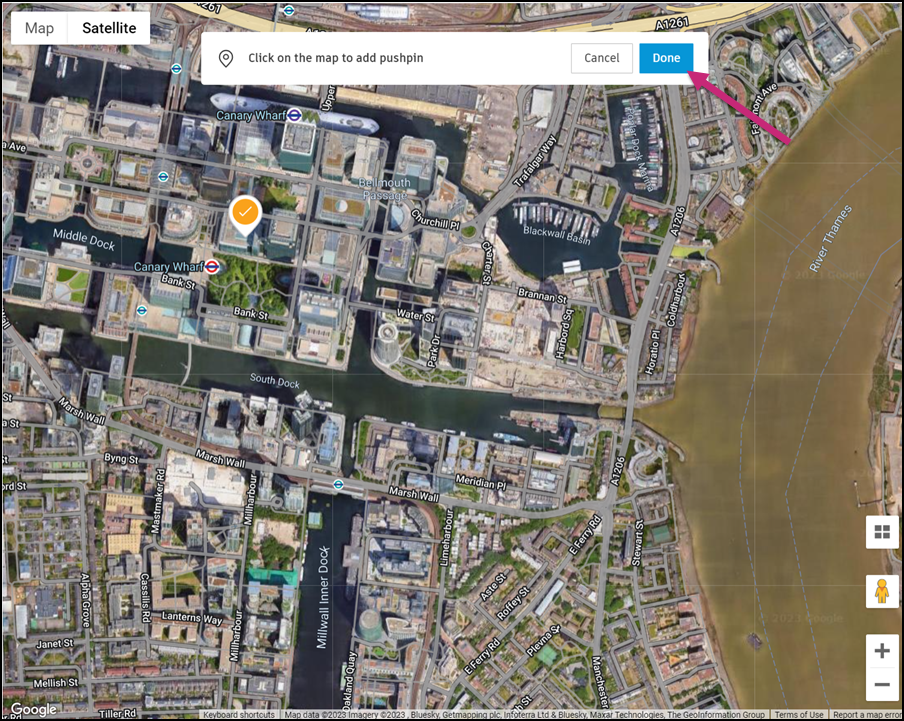Open the Terms of Use link
This screenshot has height=721, width=904.
tap(799, 715)
